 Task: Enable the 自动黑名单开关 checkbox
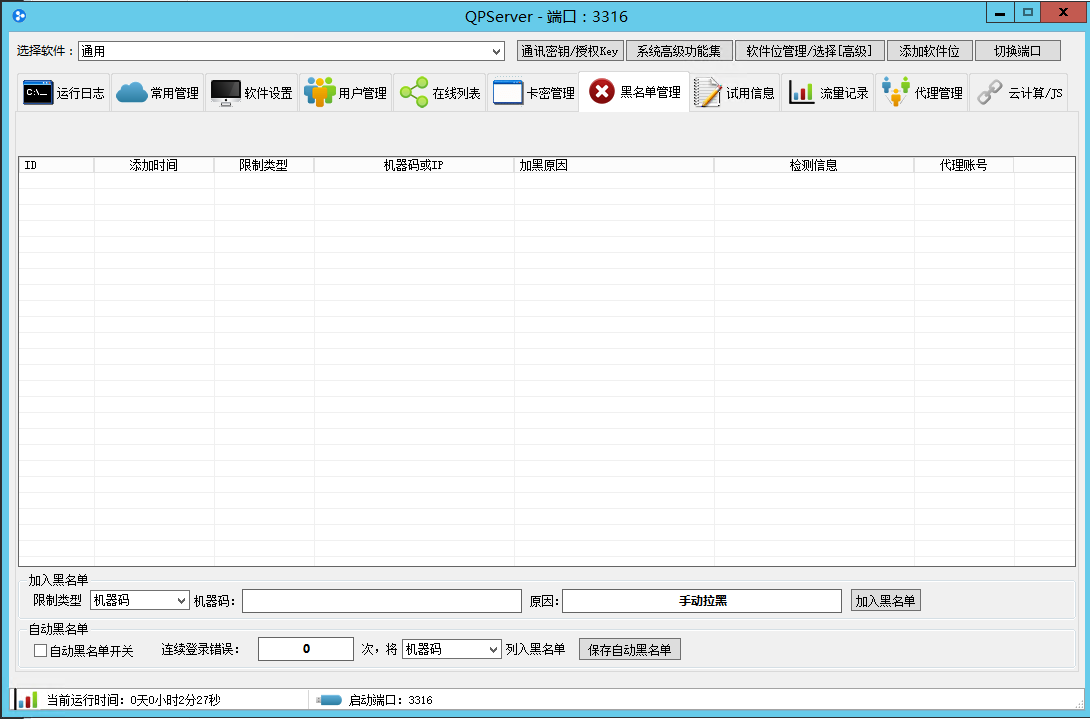coord(41,650)
